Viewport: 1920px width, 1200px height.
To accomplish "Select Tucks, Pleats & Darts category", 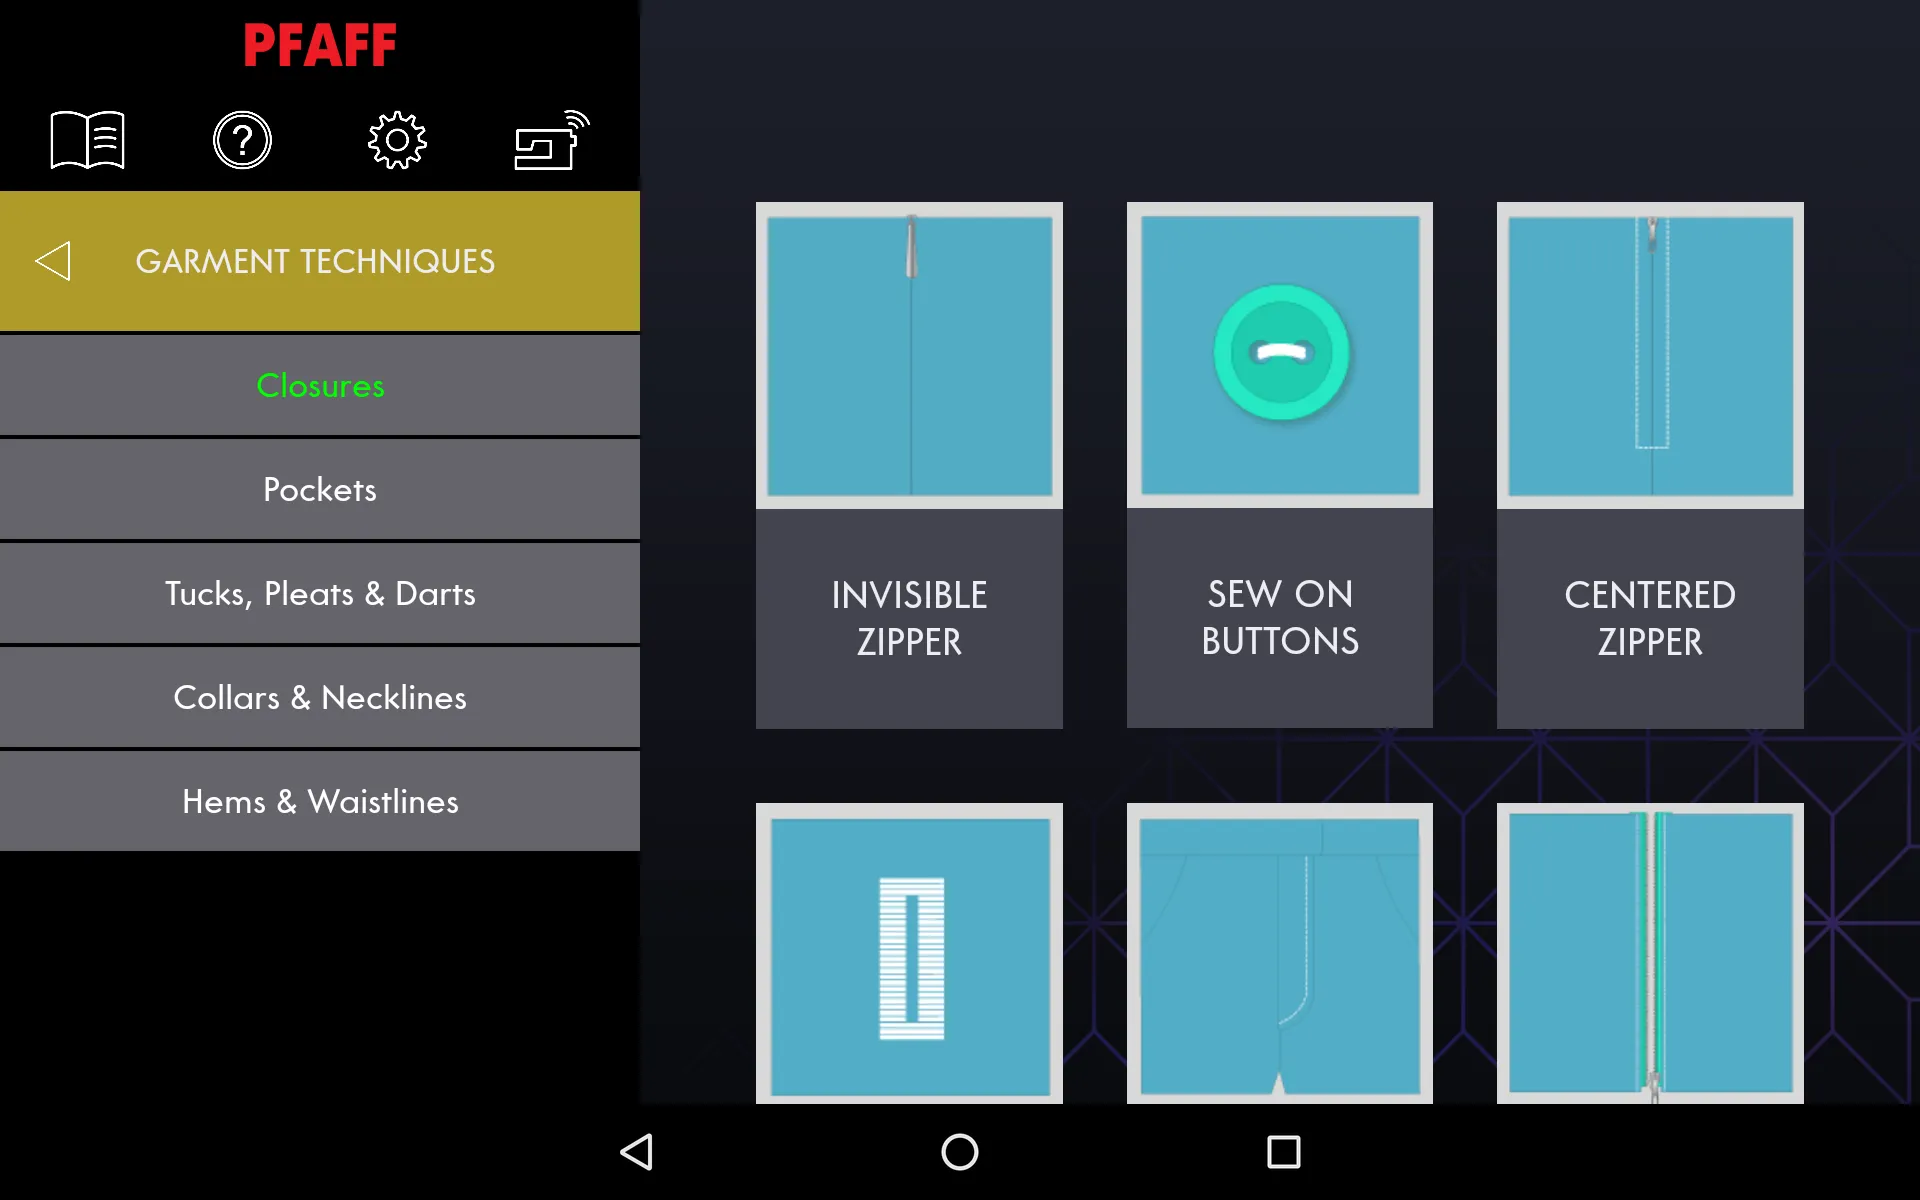I will pos(321,593).
